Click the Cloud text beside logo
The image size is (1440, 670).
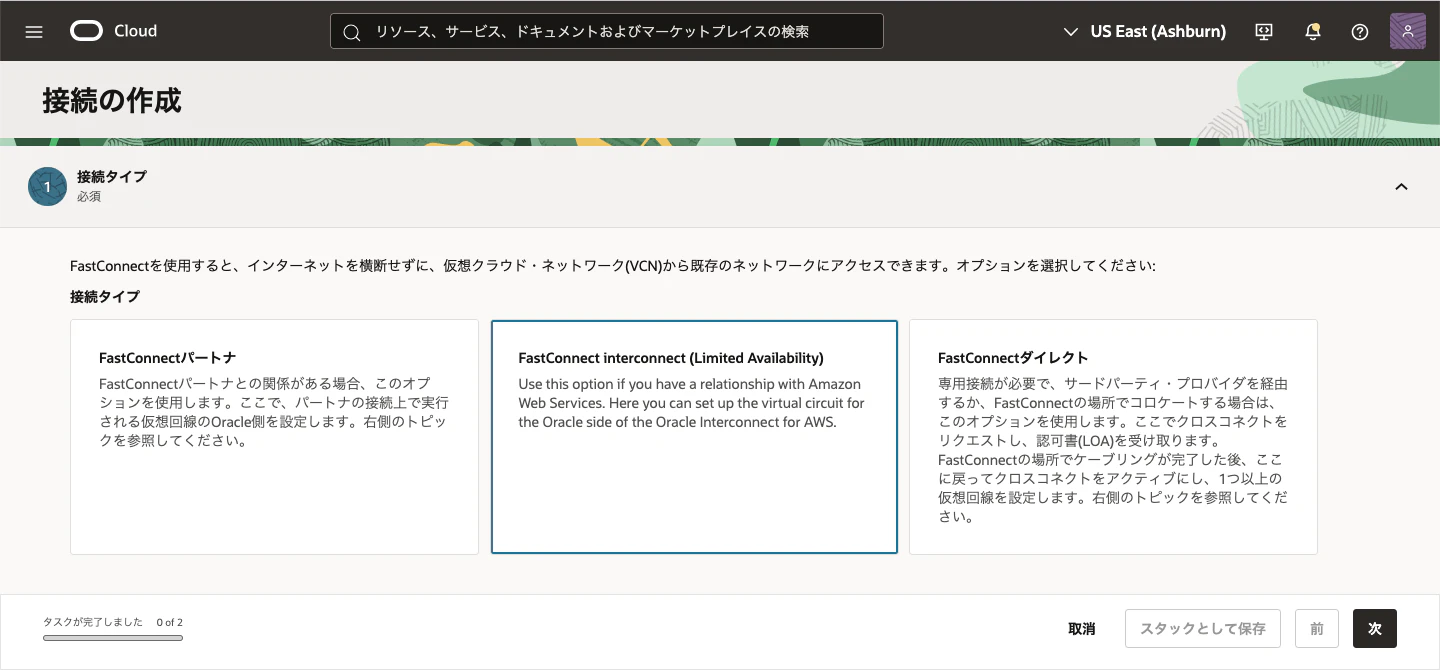135,31
